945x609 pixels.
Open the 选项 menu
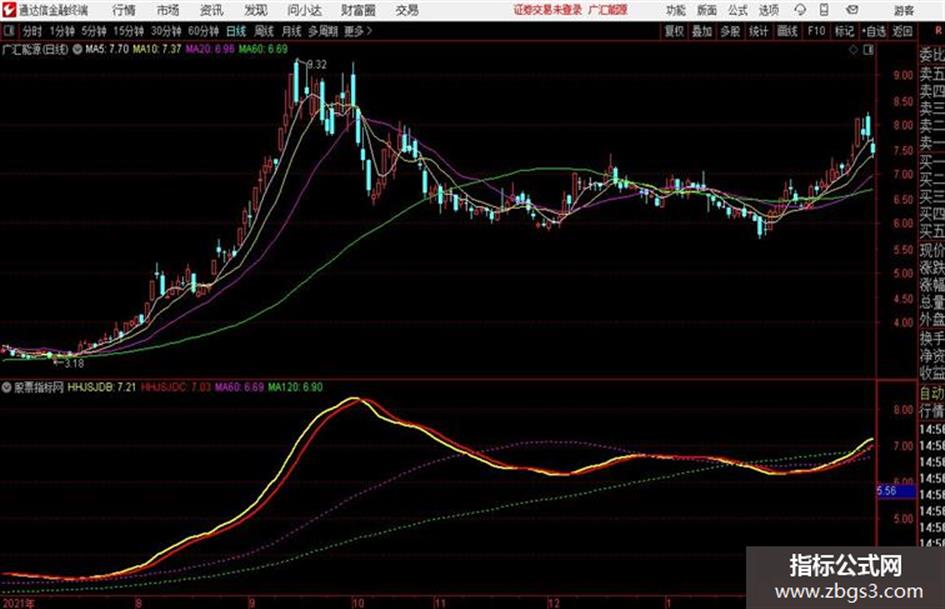tap(769, 10)
